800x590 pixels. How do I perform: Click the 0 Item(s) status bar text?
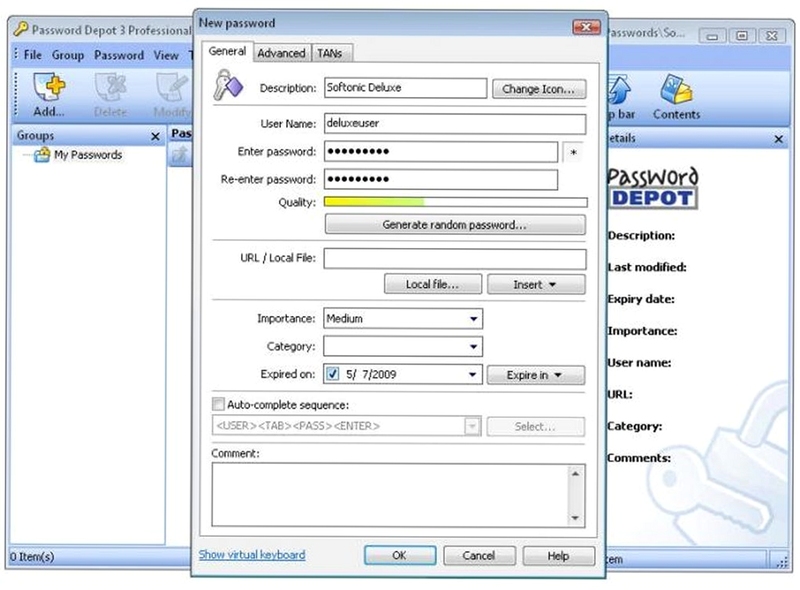[32, 556]
